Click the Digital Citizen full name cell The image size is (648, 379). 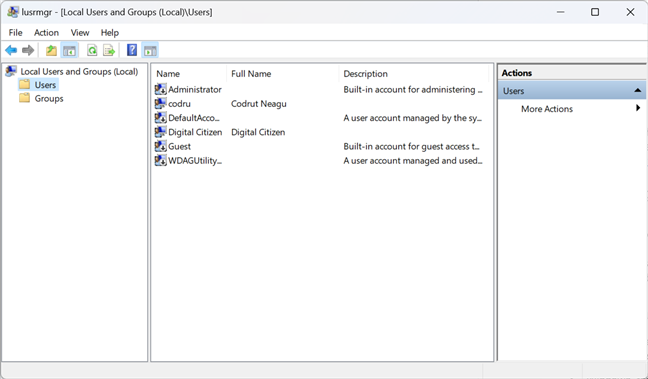tap(258, 132)
